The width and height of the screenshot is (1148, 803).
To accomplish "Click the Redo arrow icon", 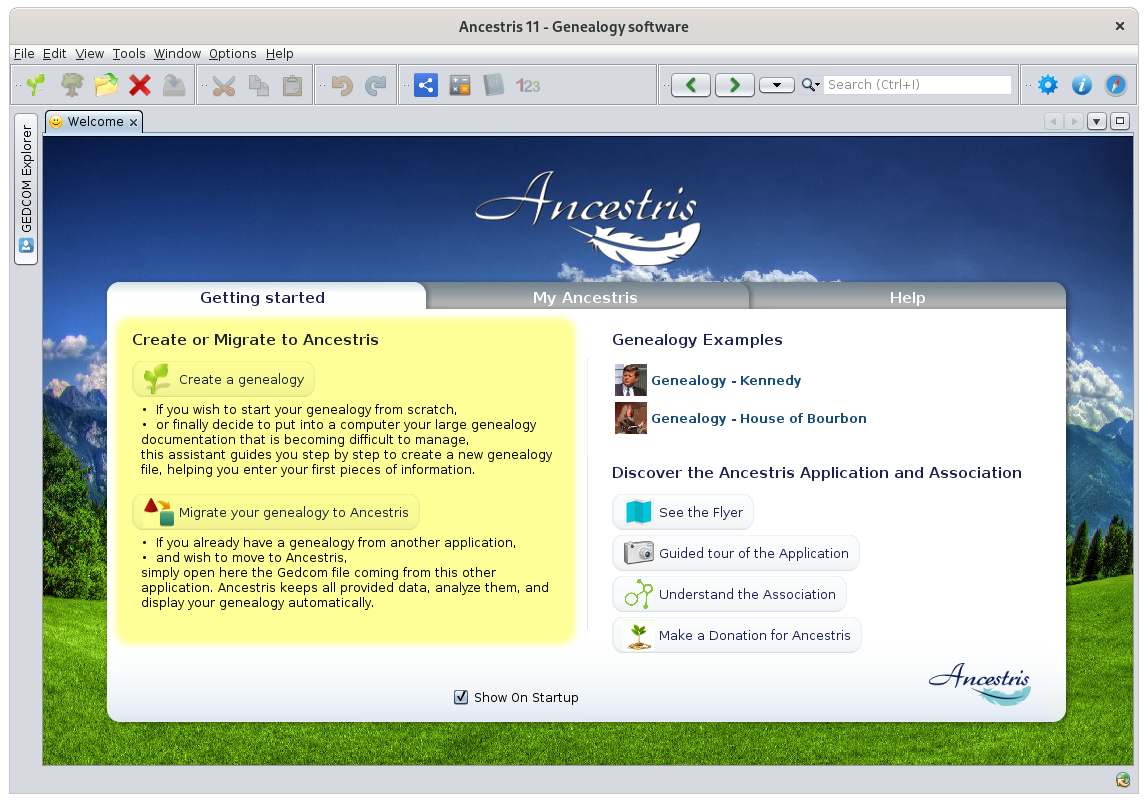I will pos(376,85).
